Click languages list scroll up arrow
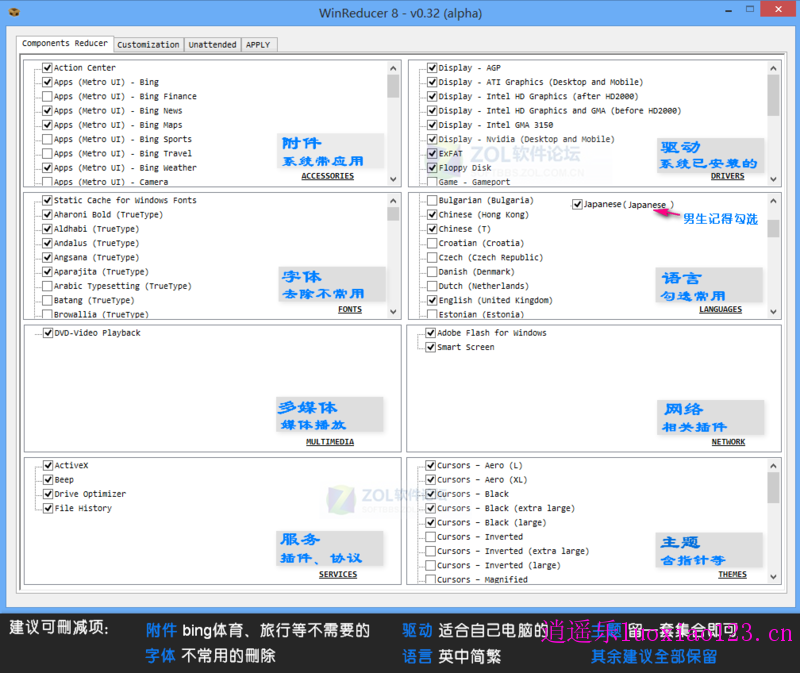This screenshot has height=673, width=800. pos(773,201)
